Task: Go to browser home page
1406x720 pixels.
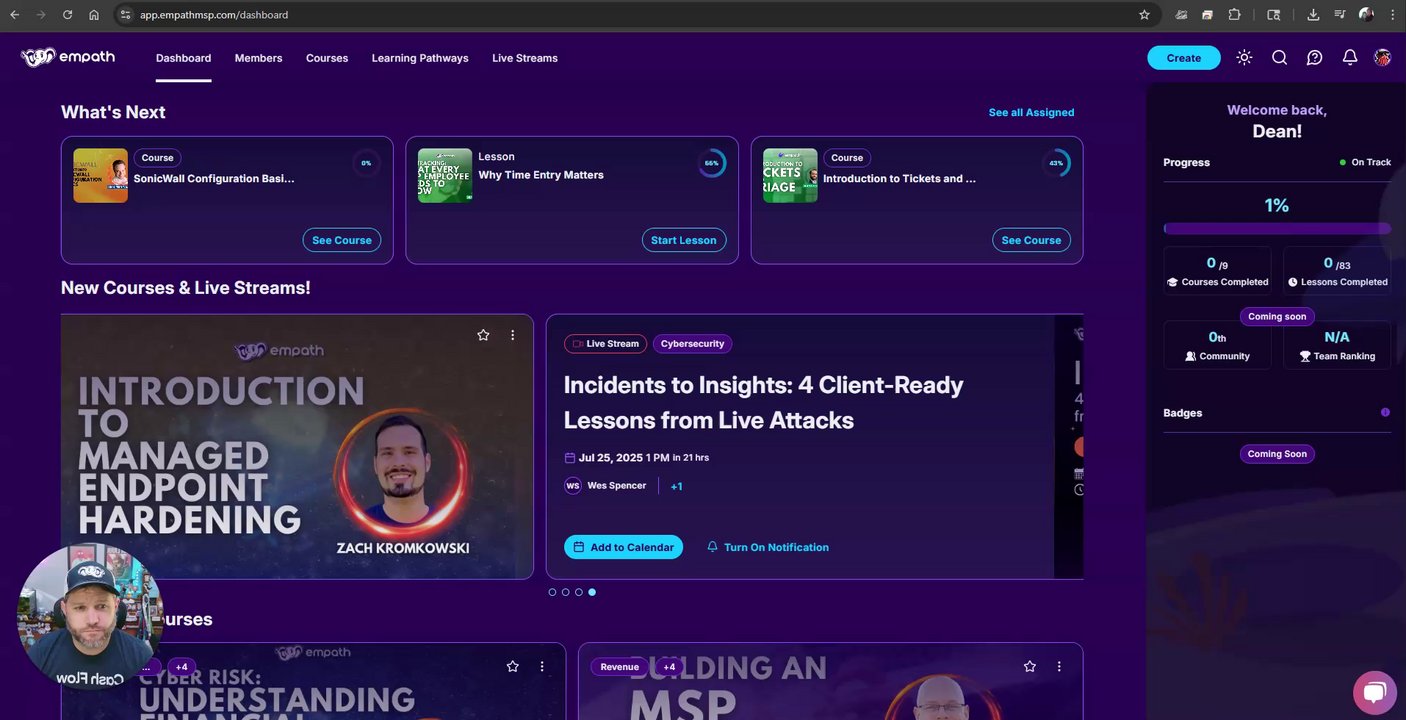Action: (x=94, y=15)
